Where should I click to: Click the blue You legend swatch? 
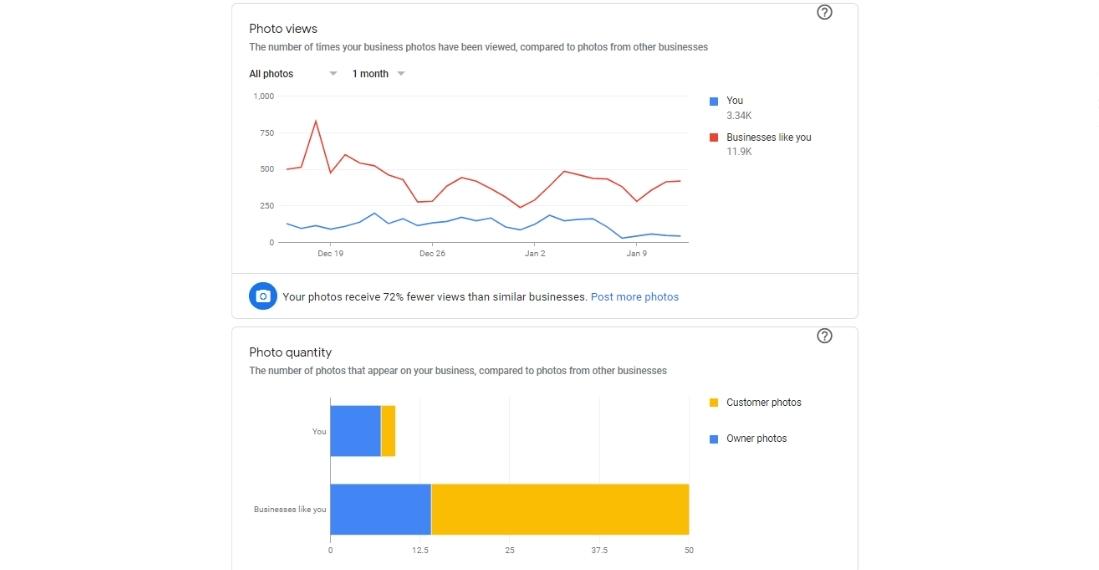(713, 101)
